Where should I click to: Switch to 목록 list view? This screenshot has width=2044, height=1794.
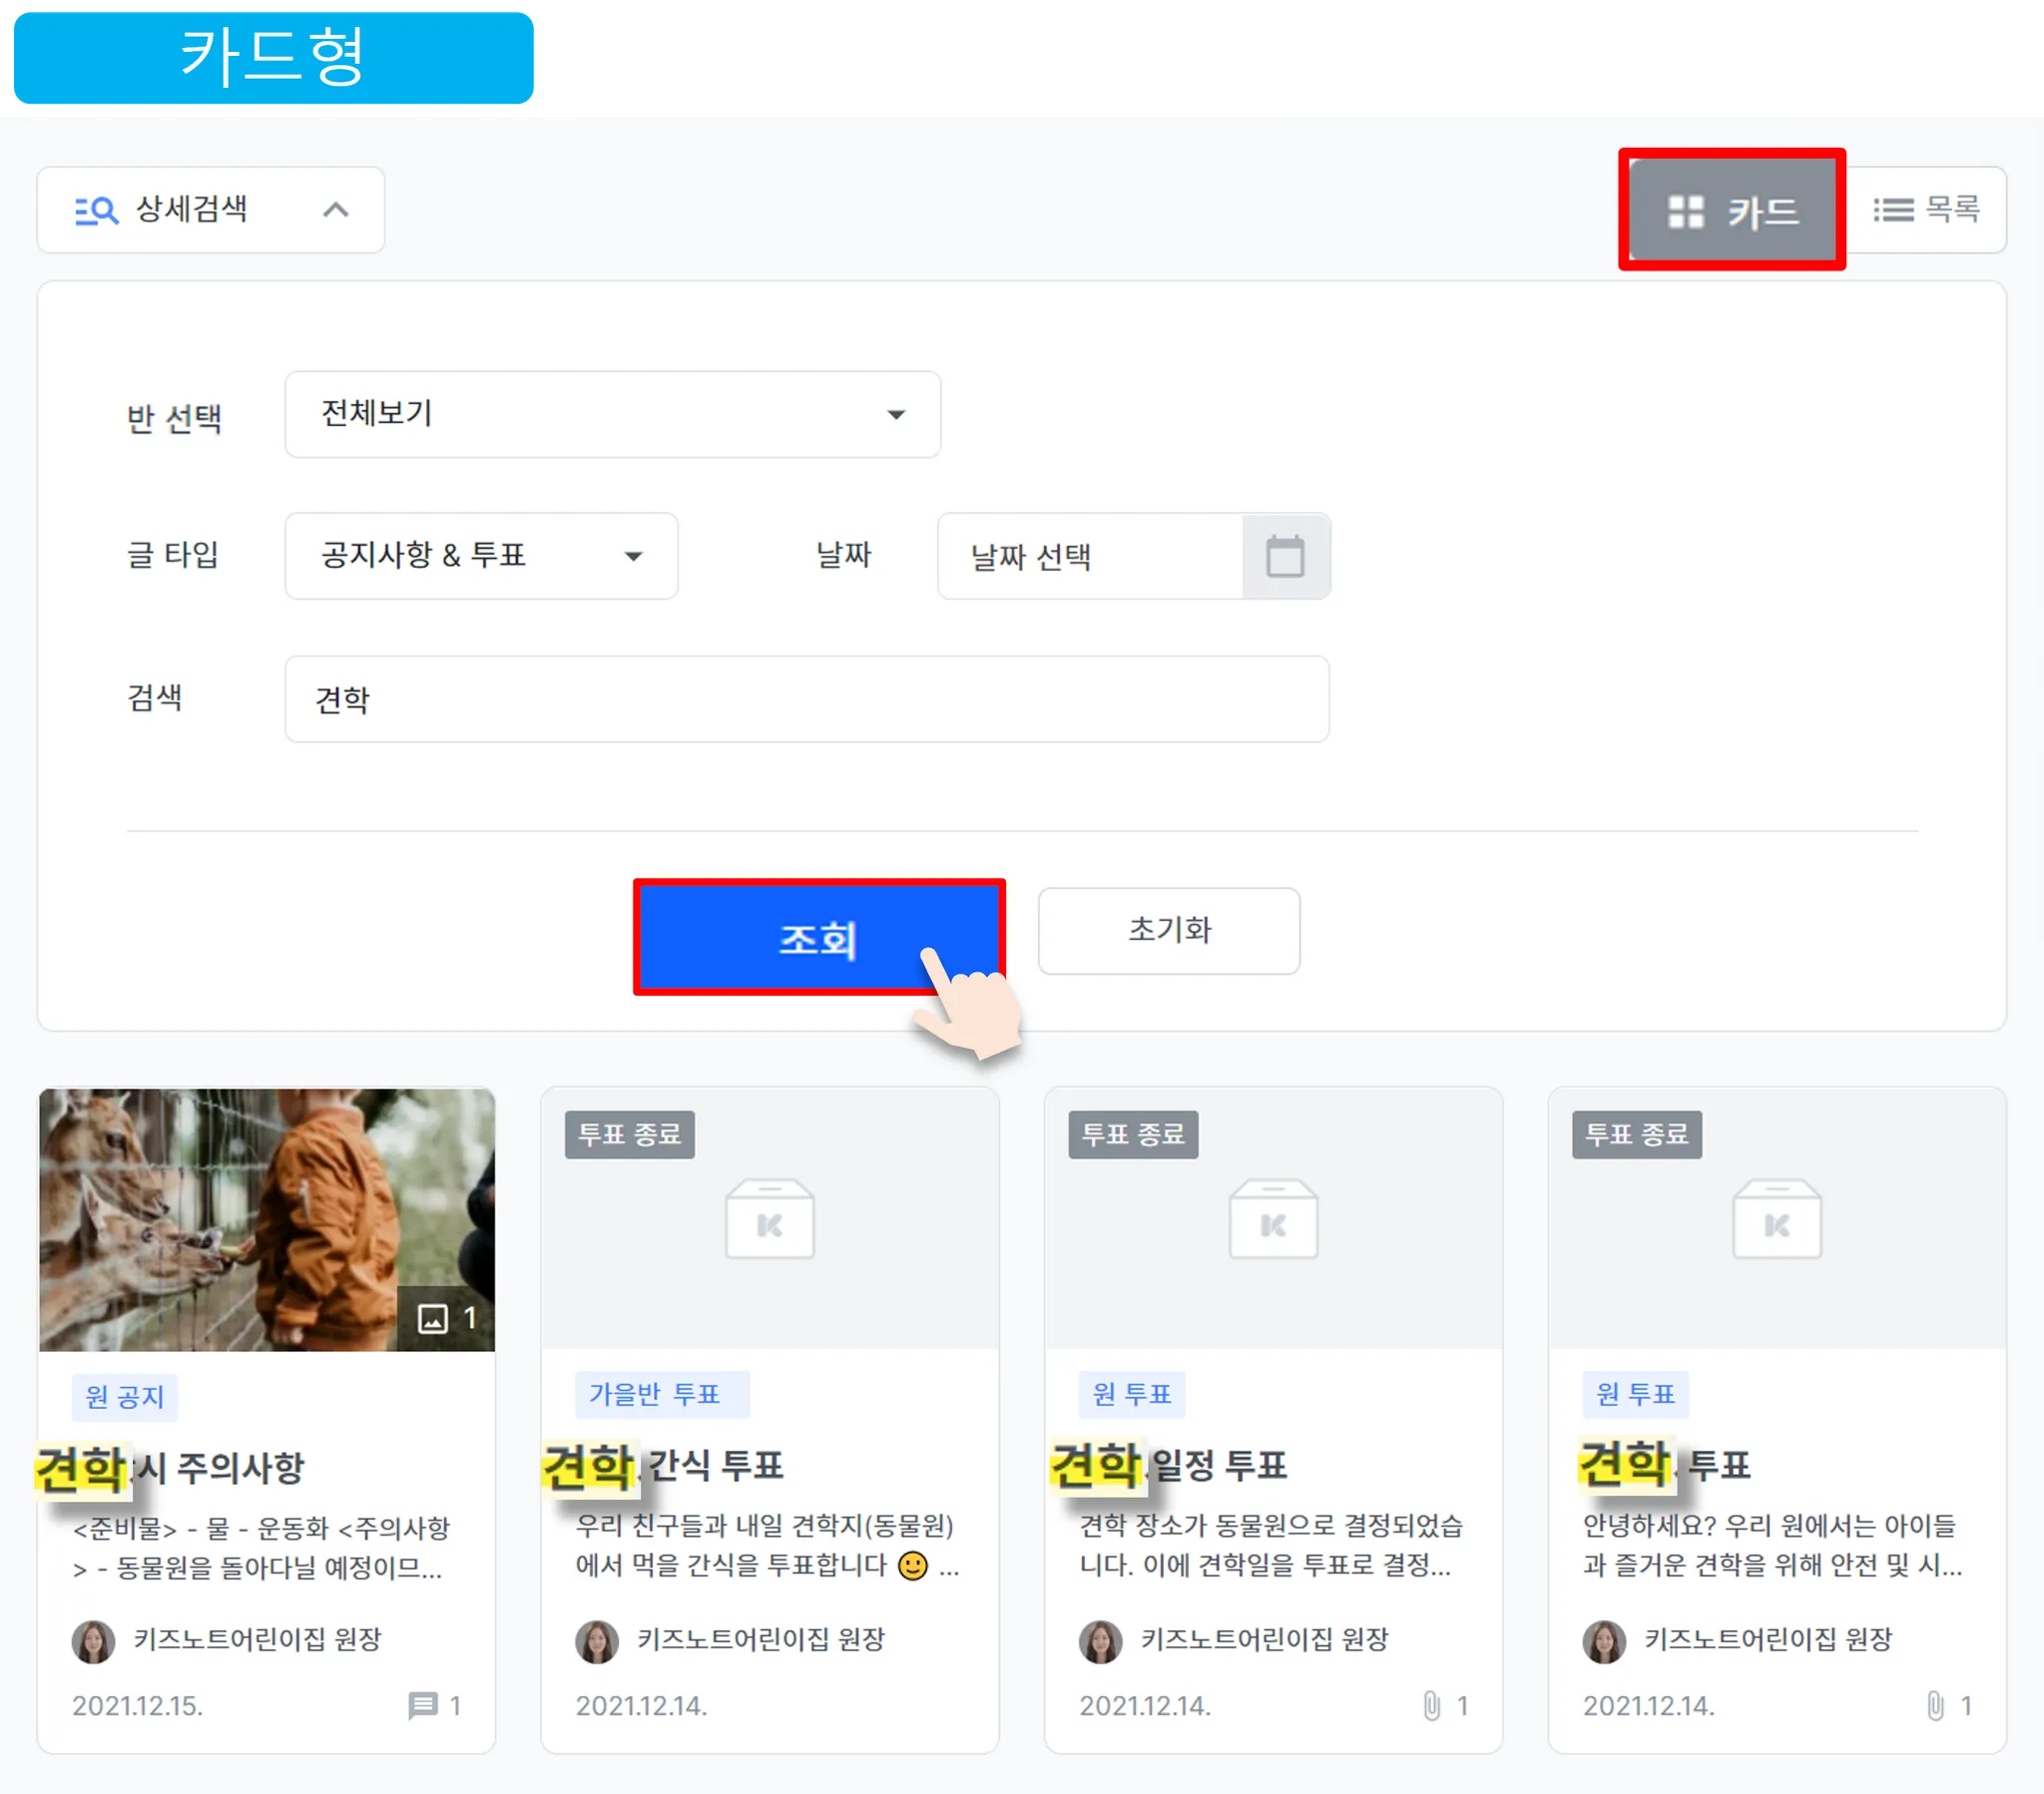click(x=1926, y=210)
